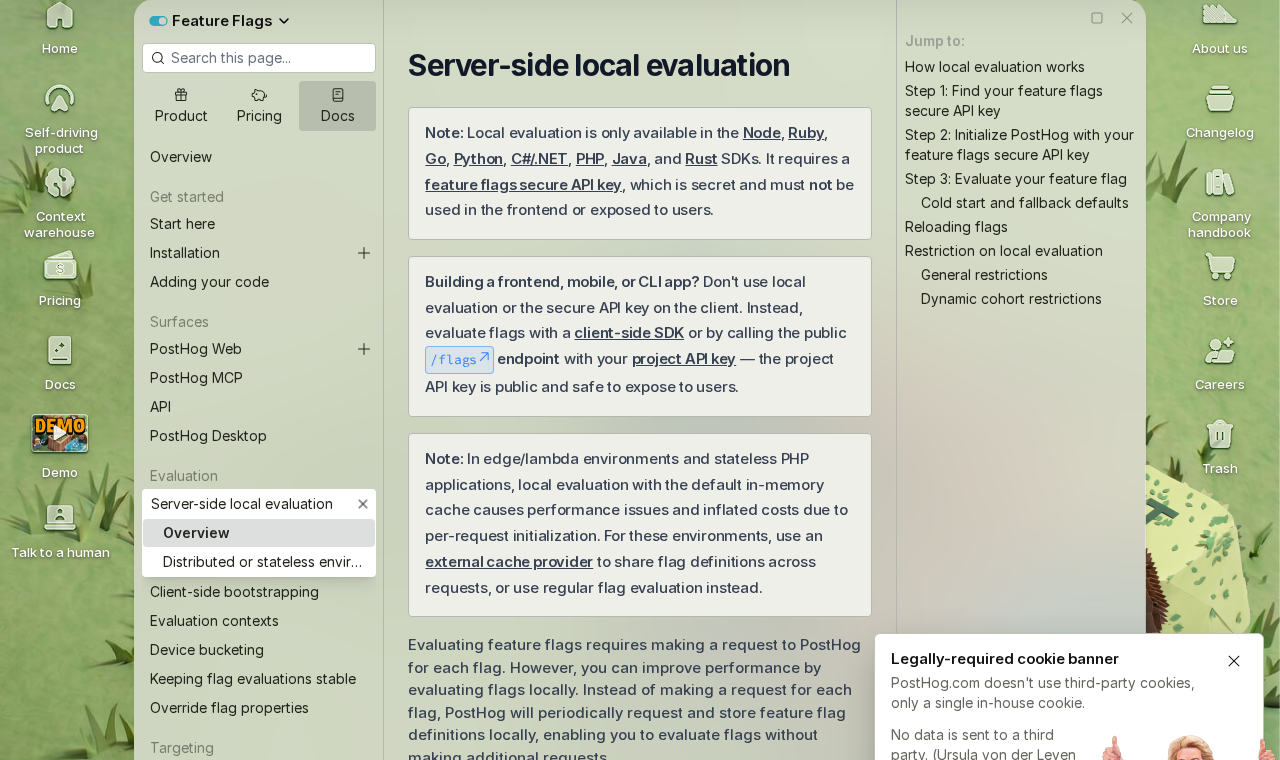The height and width of the screenshot is (760, 1280).
Task: Open the feature flags secure API key link
Action: click(523, 185)
